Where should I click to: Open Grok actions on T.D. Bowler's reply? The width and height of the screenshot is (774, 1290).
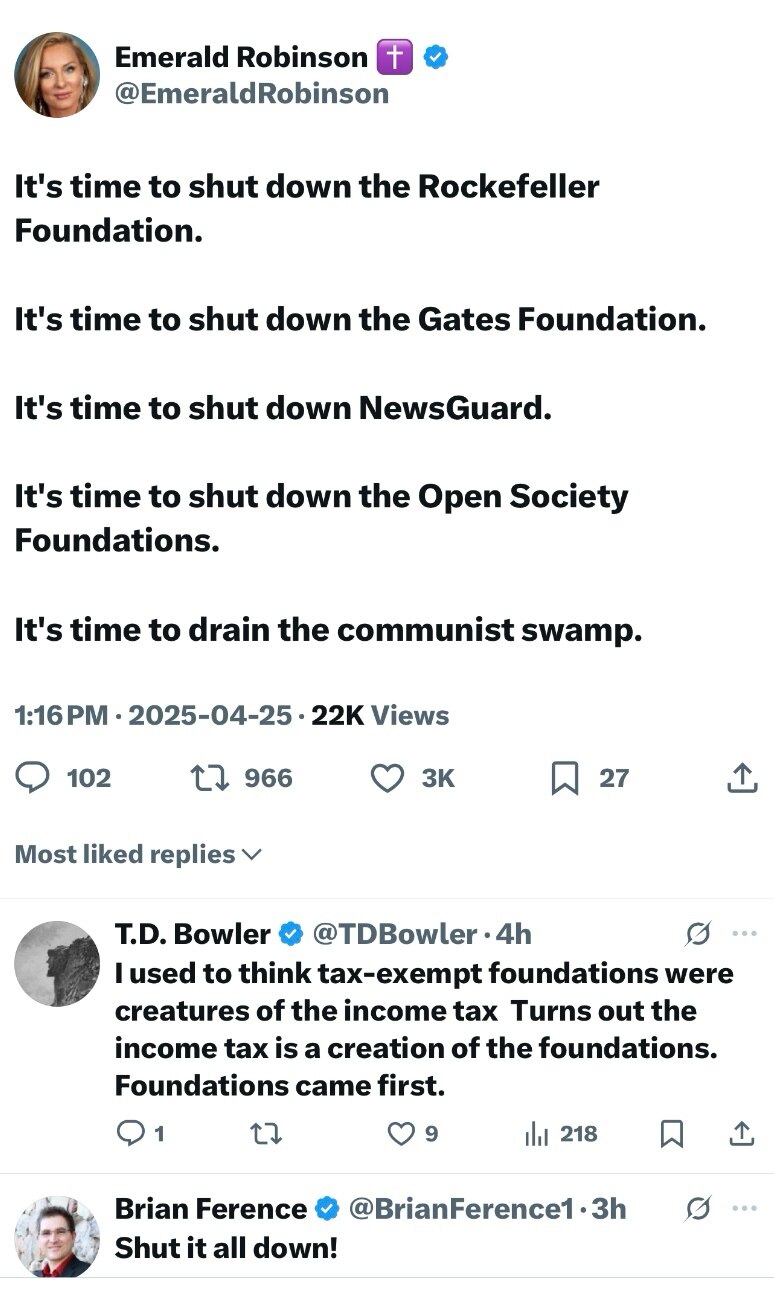click(x=699, y=934)
